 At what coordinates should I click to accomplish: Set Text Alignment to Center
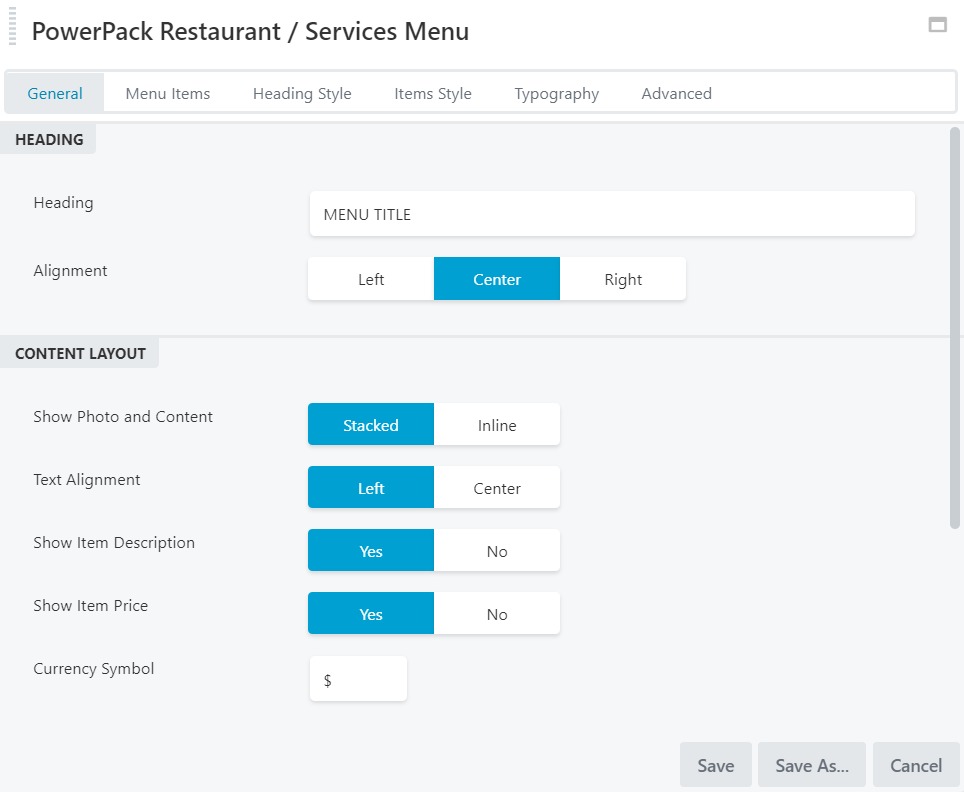point(497,488)
